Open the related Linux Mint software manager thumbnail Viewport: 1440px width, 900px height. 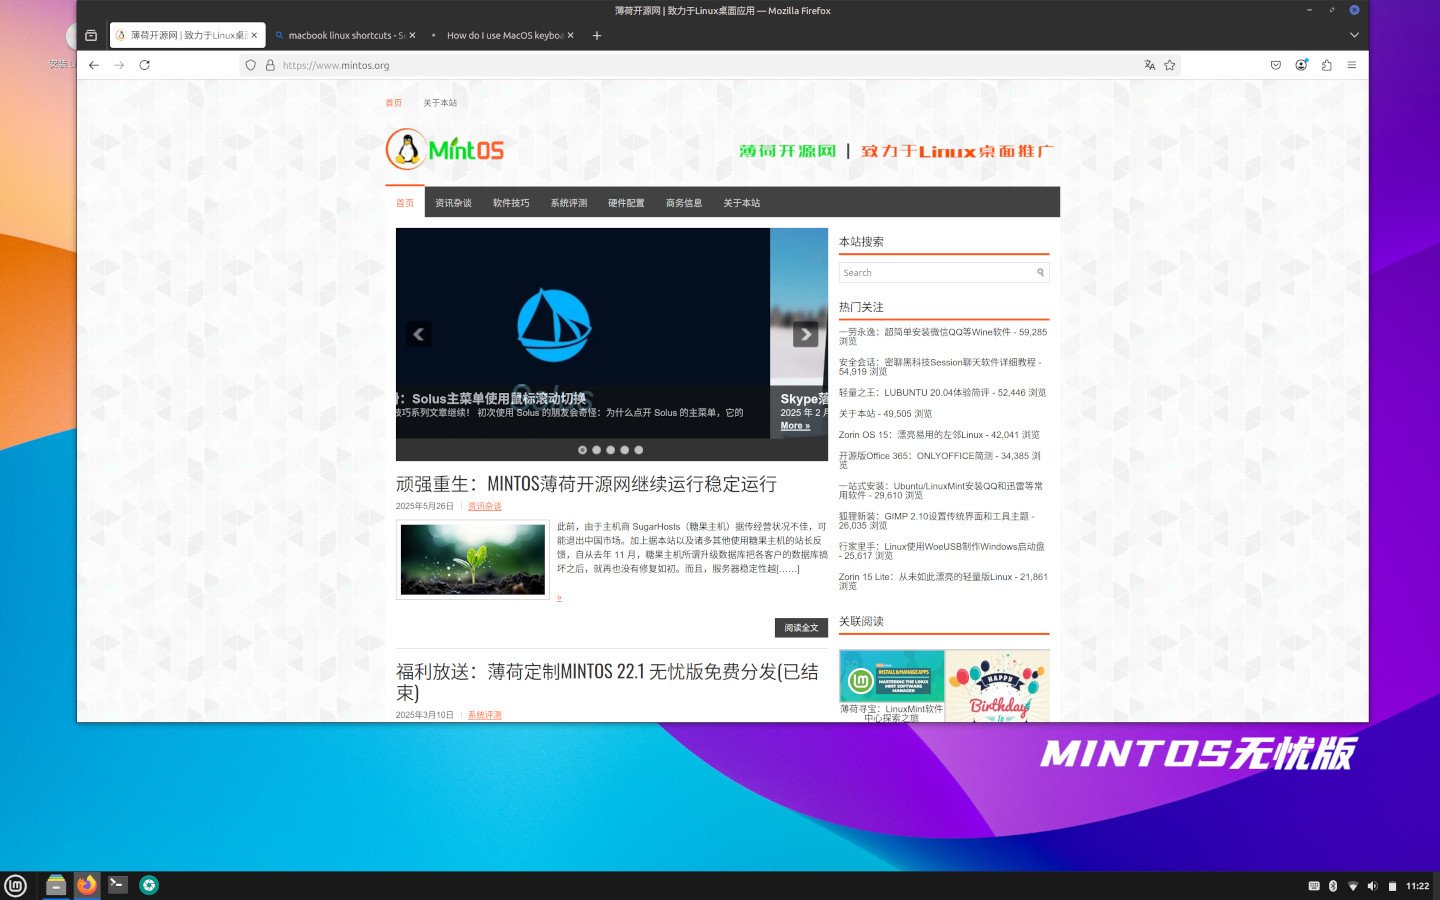point(892,677)
